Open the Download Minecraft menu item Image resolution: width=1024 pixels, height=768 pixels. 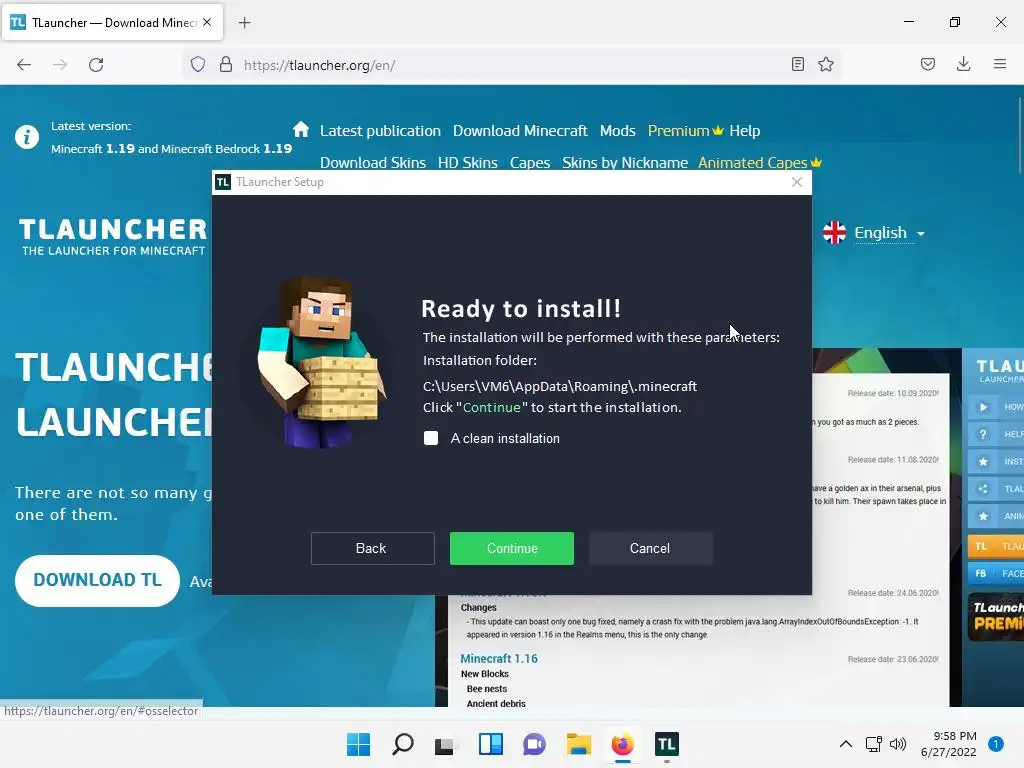click(x=520, y=131)
